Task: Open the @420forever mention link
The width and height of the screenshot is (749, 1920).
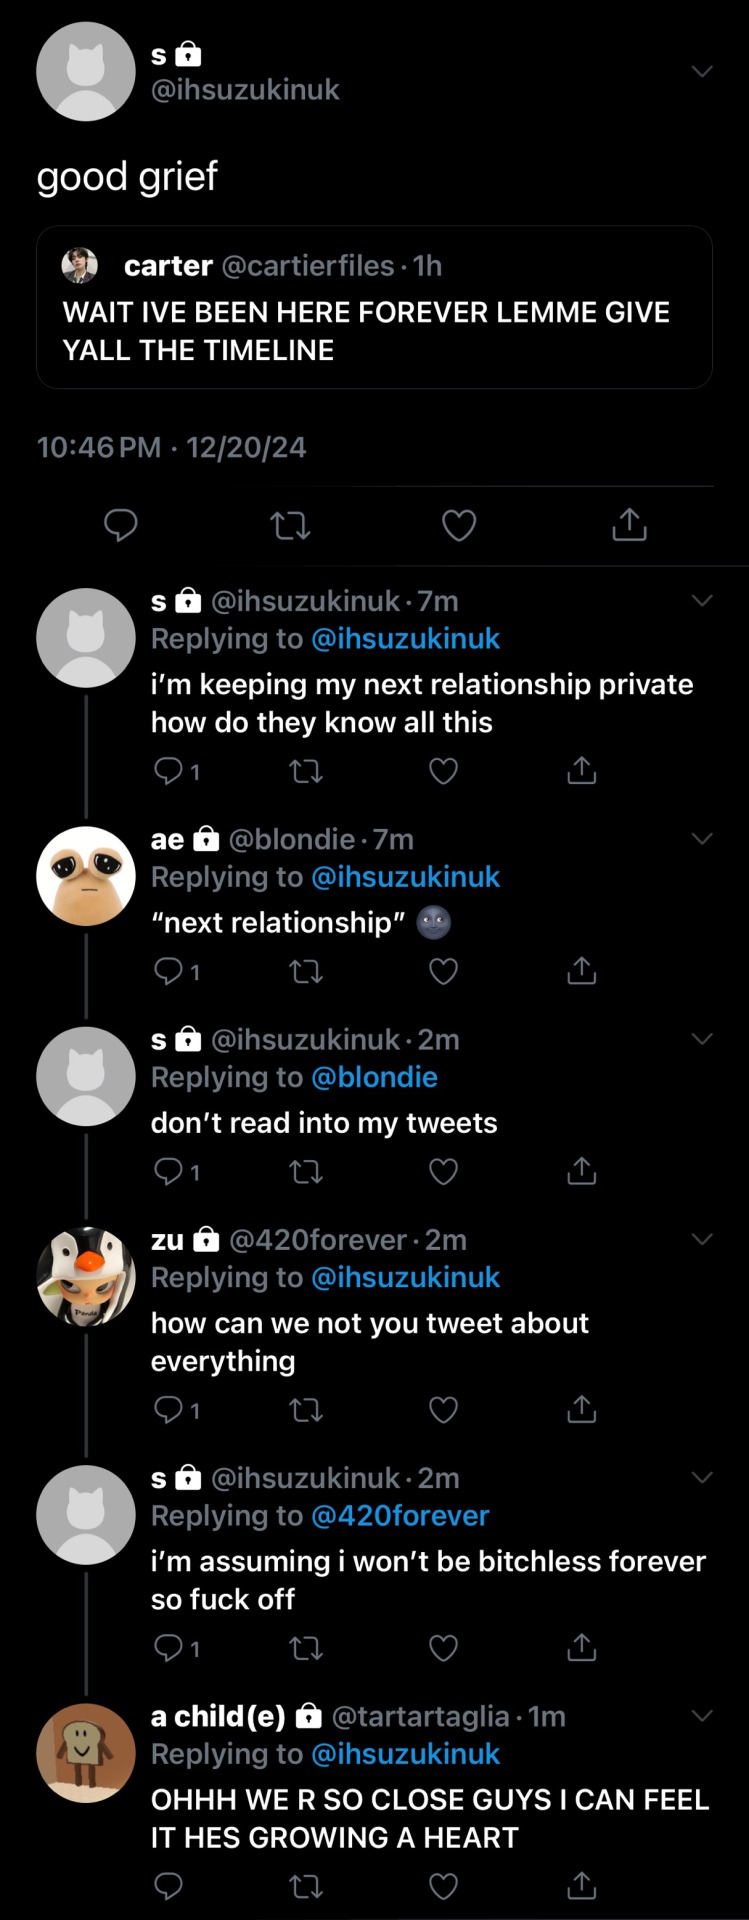Action: 400,1516
